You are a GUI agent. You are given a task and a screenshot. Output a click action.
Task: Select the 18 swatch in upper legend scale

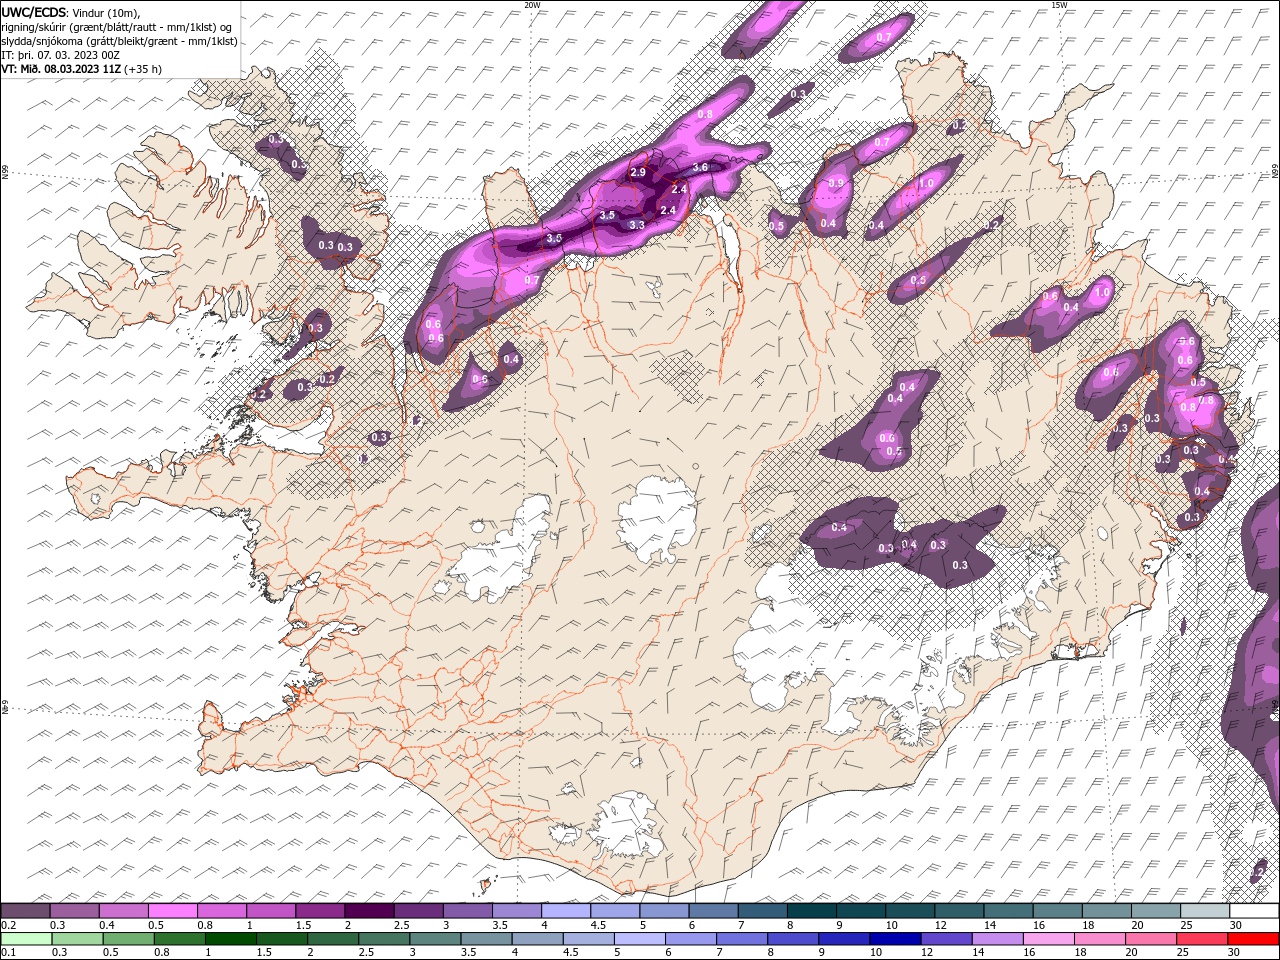click(1106, 911)
